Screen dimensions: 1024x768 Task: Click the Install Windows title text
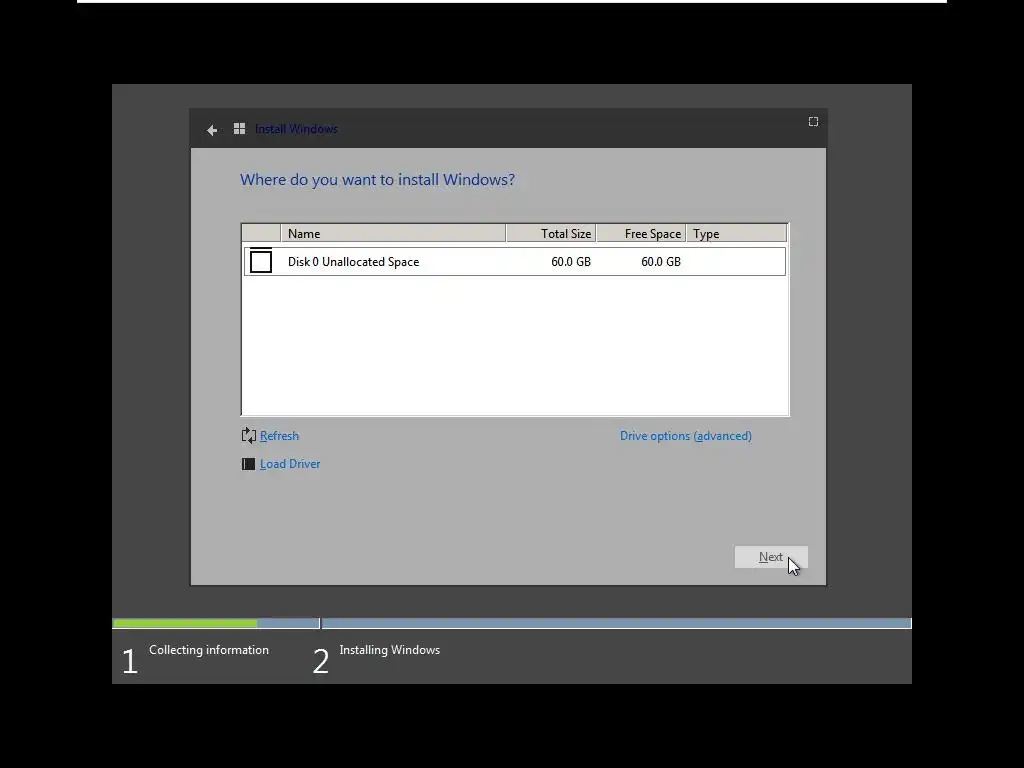pyautogui.click(x=296, y=129)
